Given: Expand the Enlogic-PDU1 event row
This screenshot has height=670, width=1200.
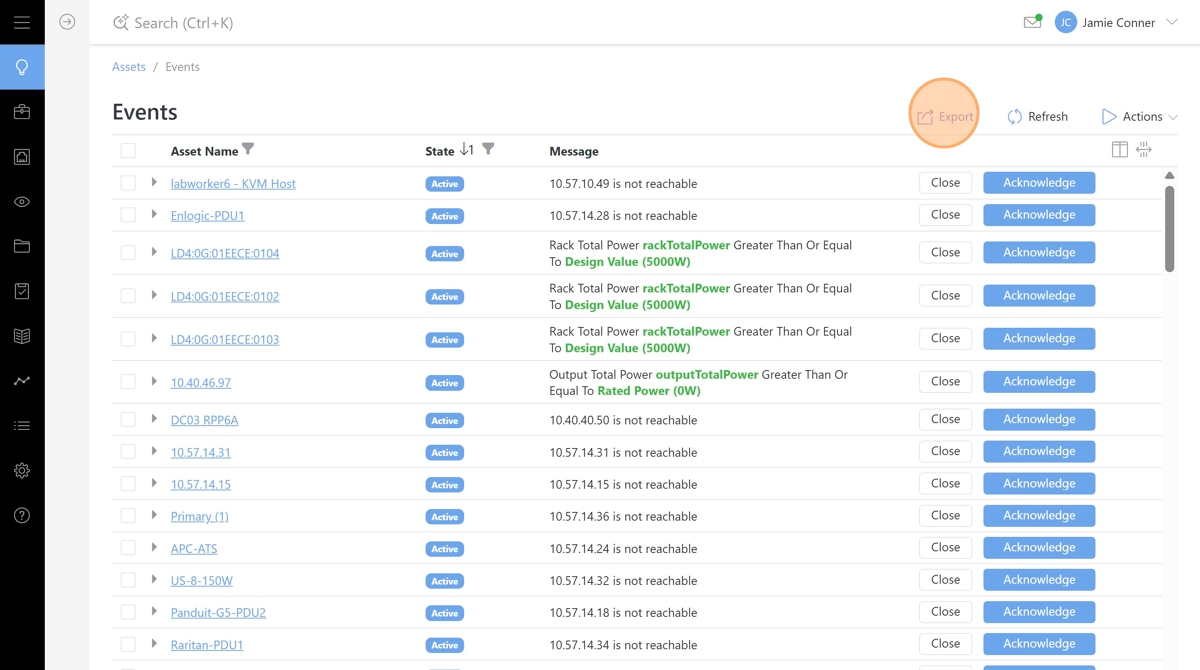Looking at the screenshot, I should 154,215.
